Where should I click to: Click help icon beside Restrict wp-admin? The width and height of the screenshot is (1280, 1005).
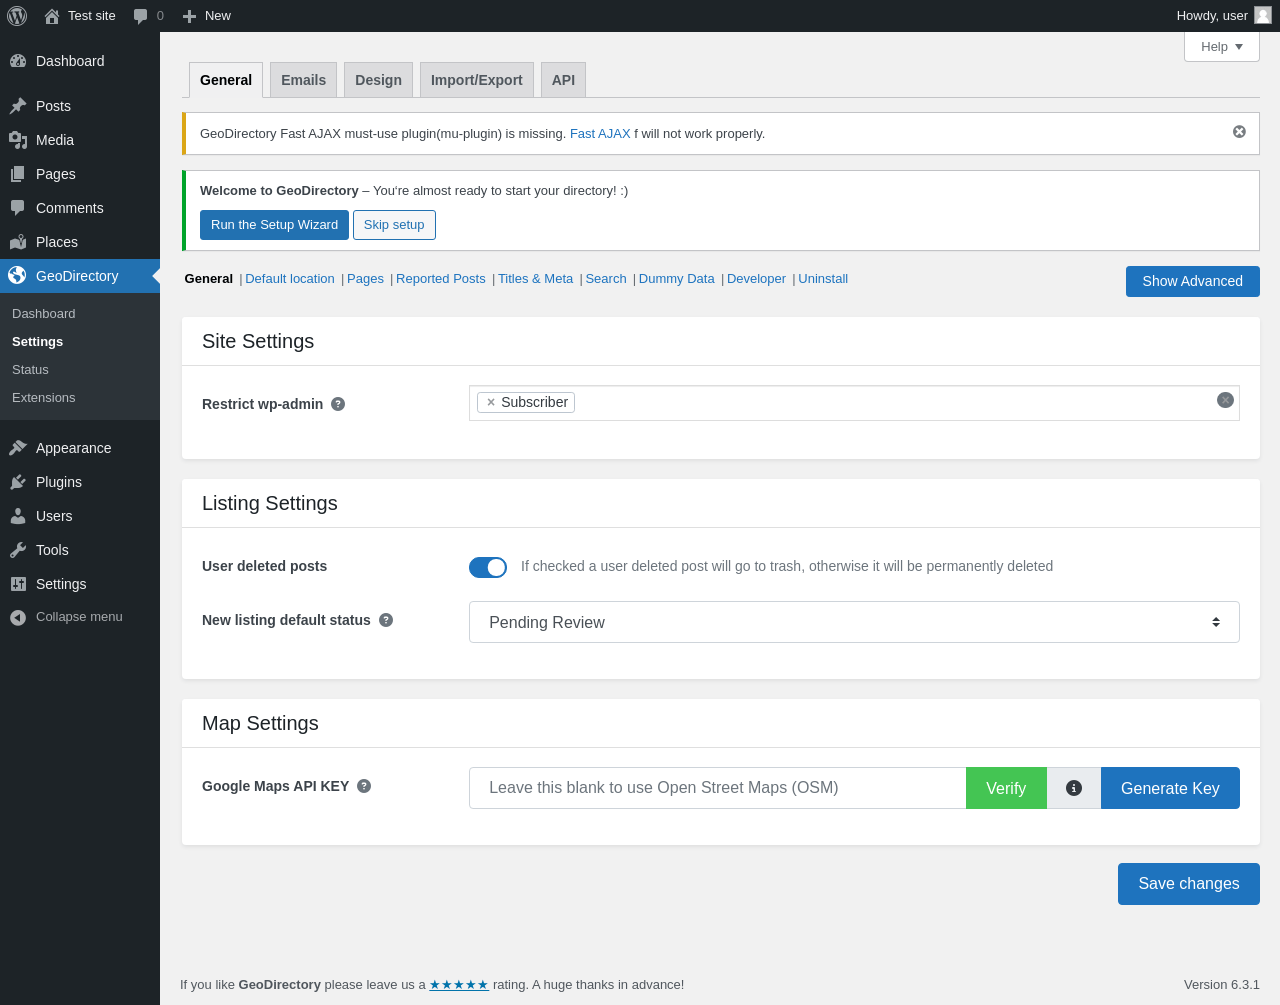[338, 404]
